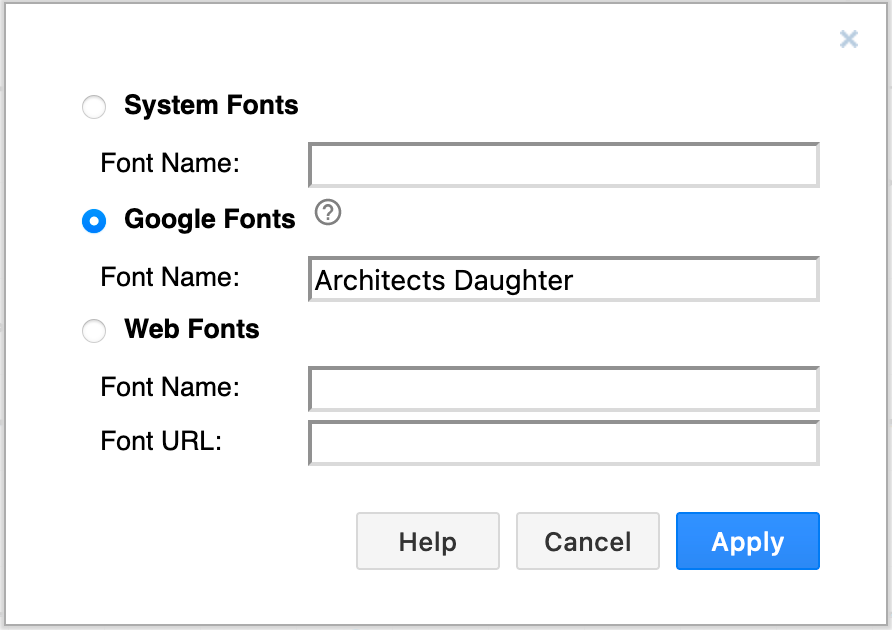This screenshot has height=630, width=892.
Task: Click the Font Name label under Google Fonts
Action: pyautogui.click(x=166, y=277)
